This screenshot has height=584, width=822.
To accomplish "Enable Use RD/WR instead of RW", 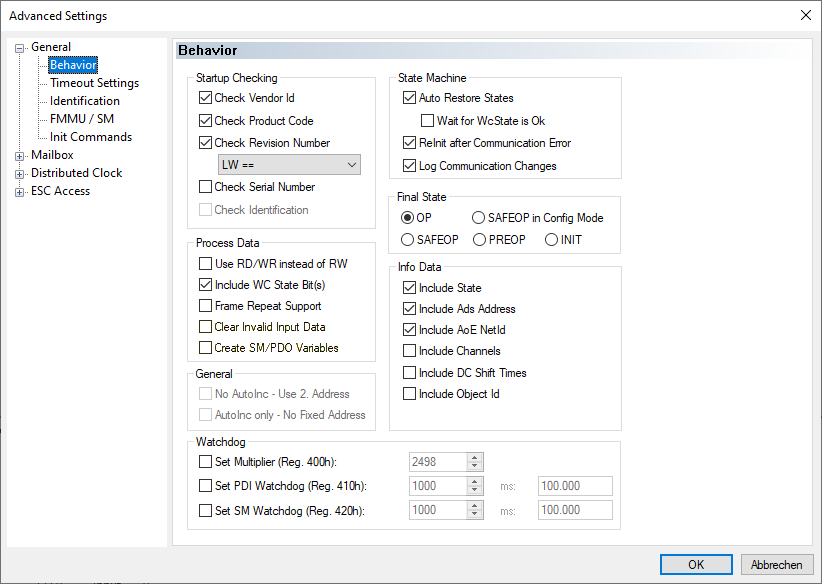I will [206, 264].
